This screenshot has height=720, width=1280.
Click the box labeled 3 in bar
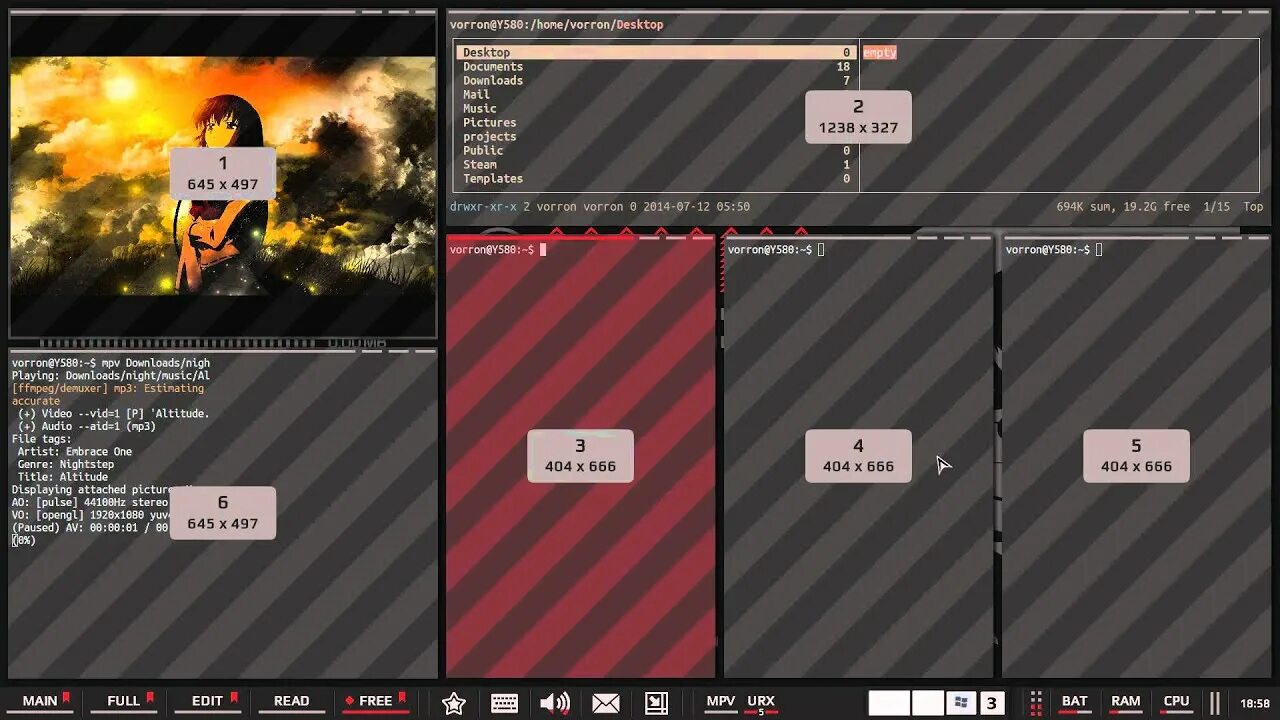coord(992,702)
